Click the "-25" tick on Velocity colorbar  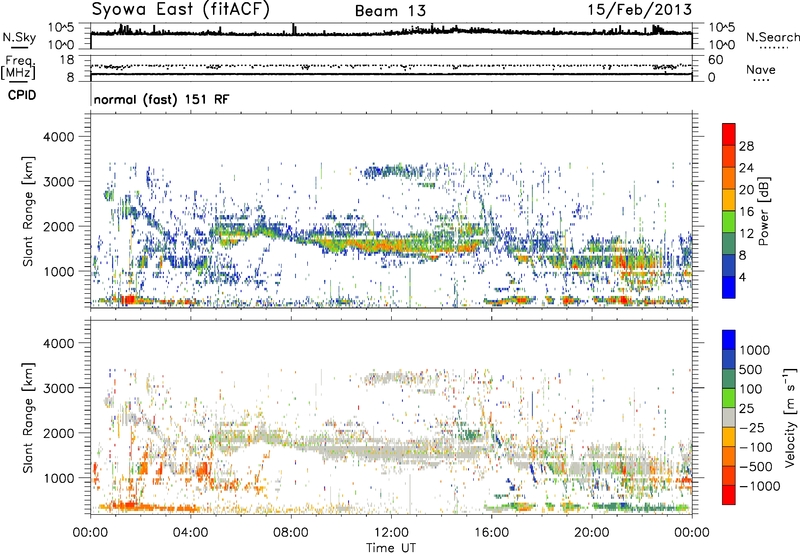(751, 427)
